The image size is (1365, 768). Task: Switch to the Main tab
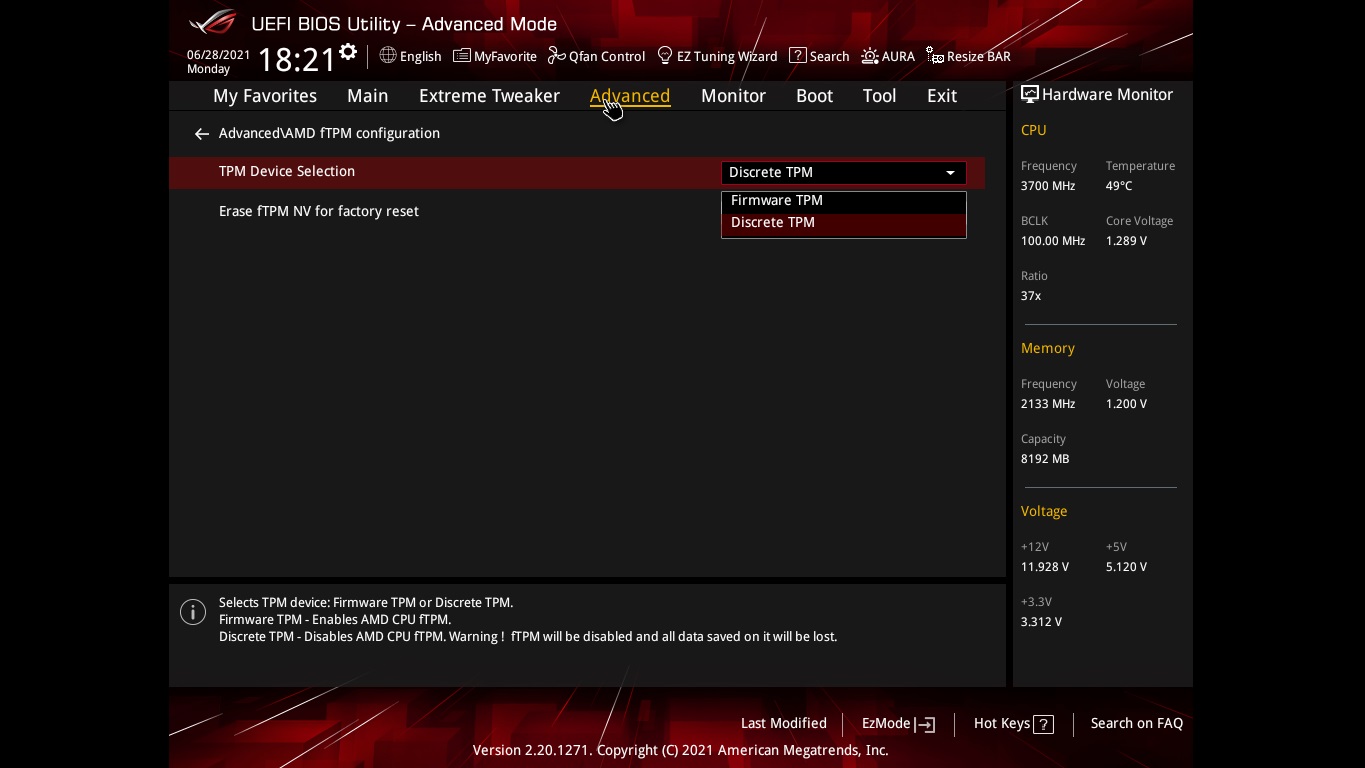[x=367, y=96]
